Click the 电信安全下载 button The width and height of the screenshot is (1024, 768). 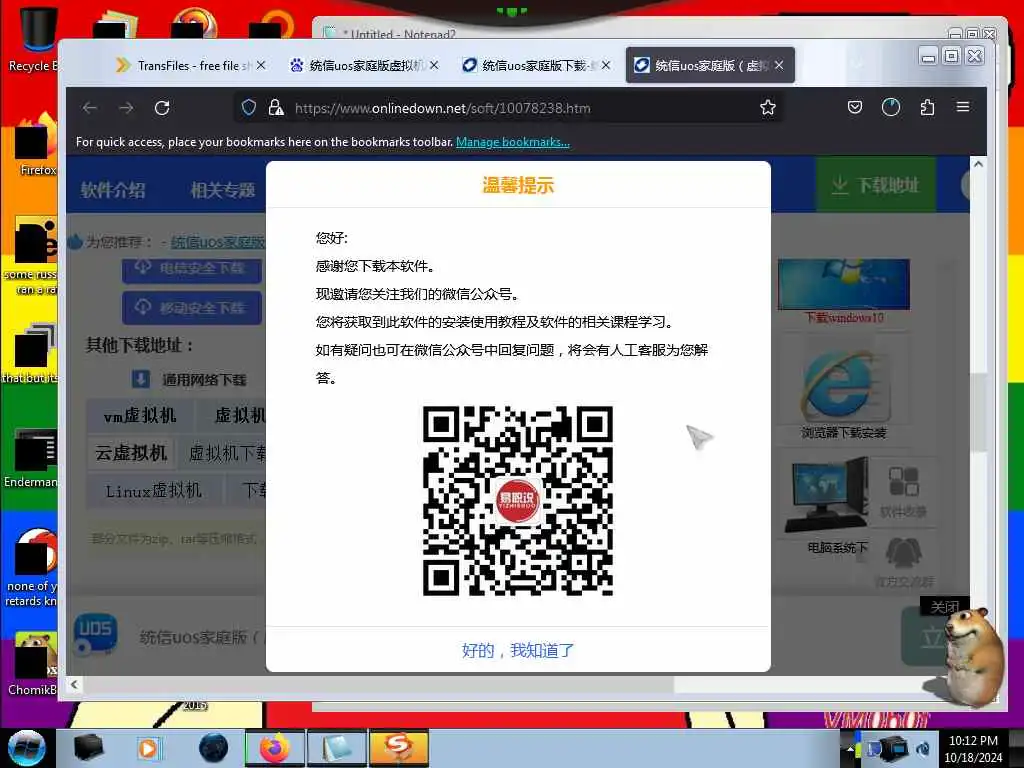(192, 269)
